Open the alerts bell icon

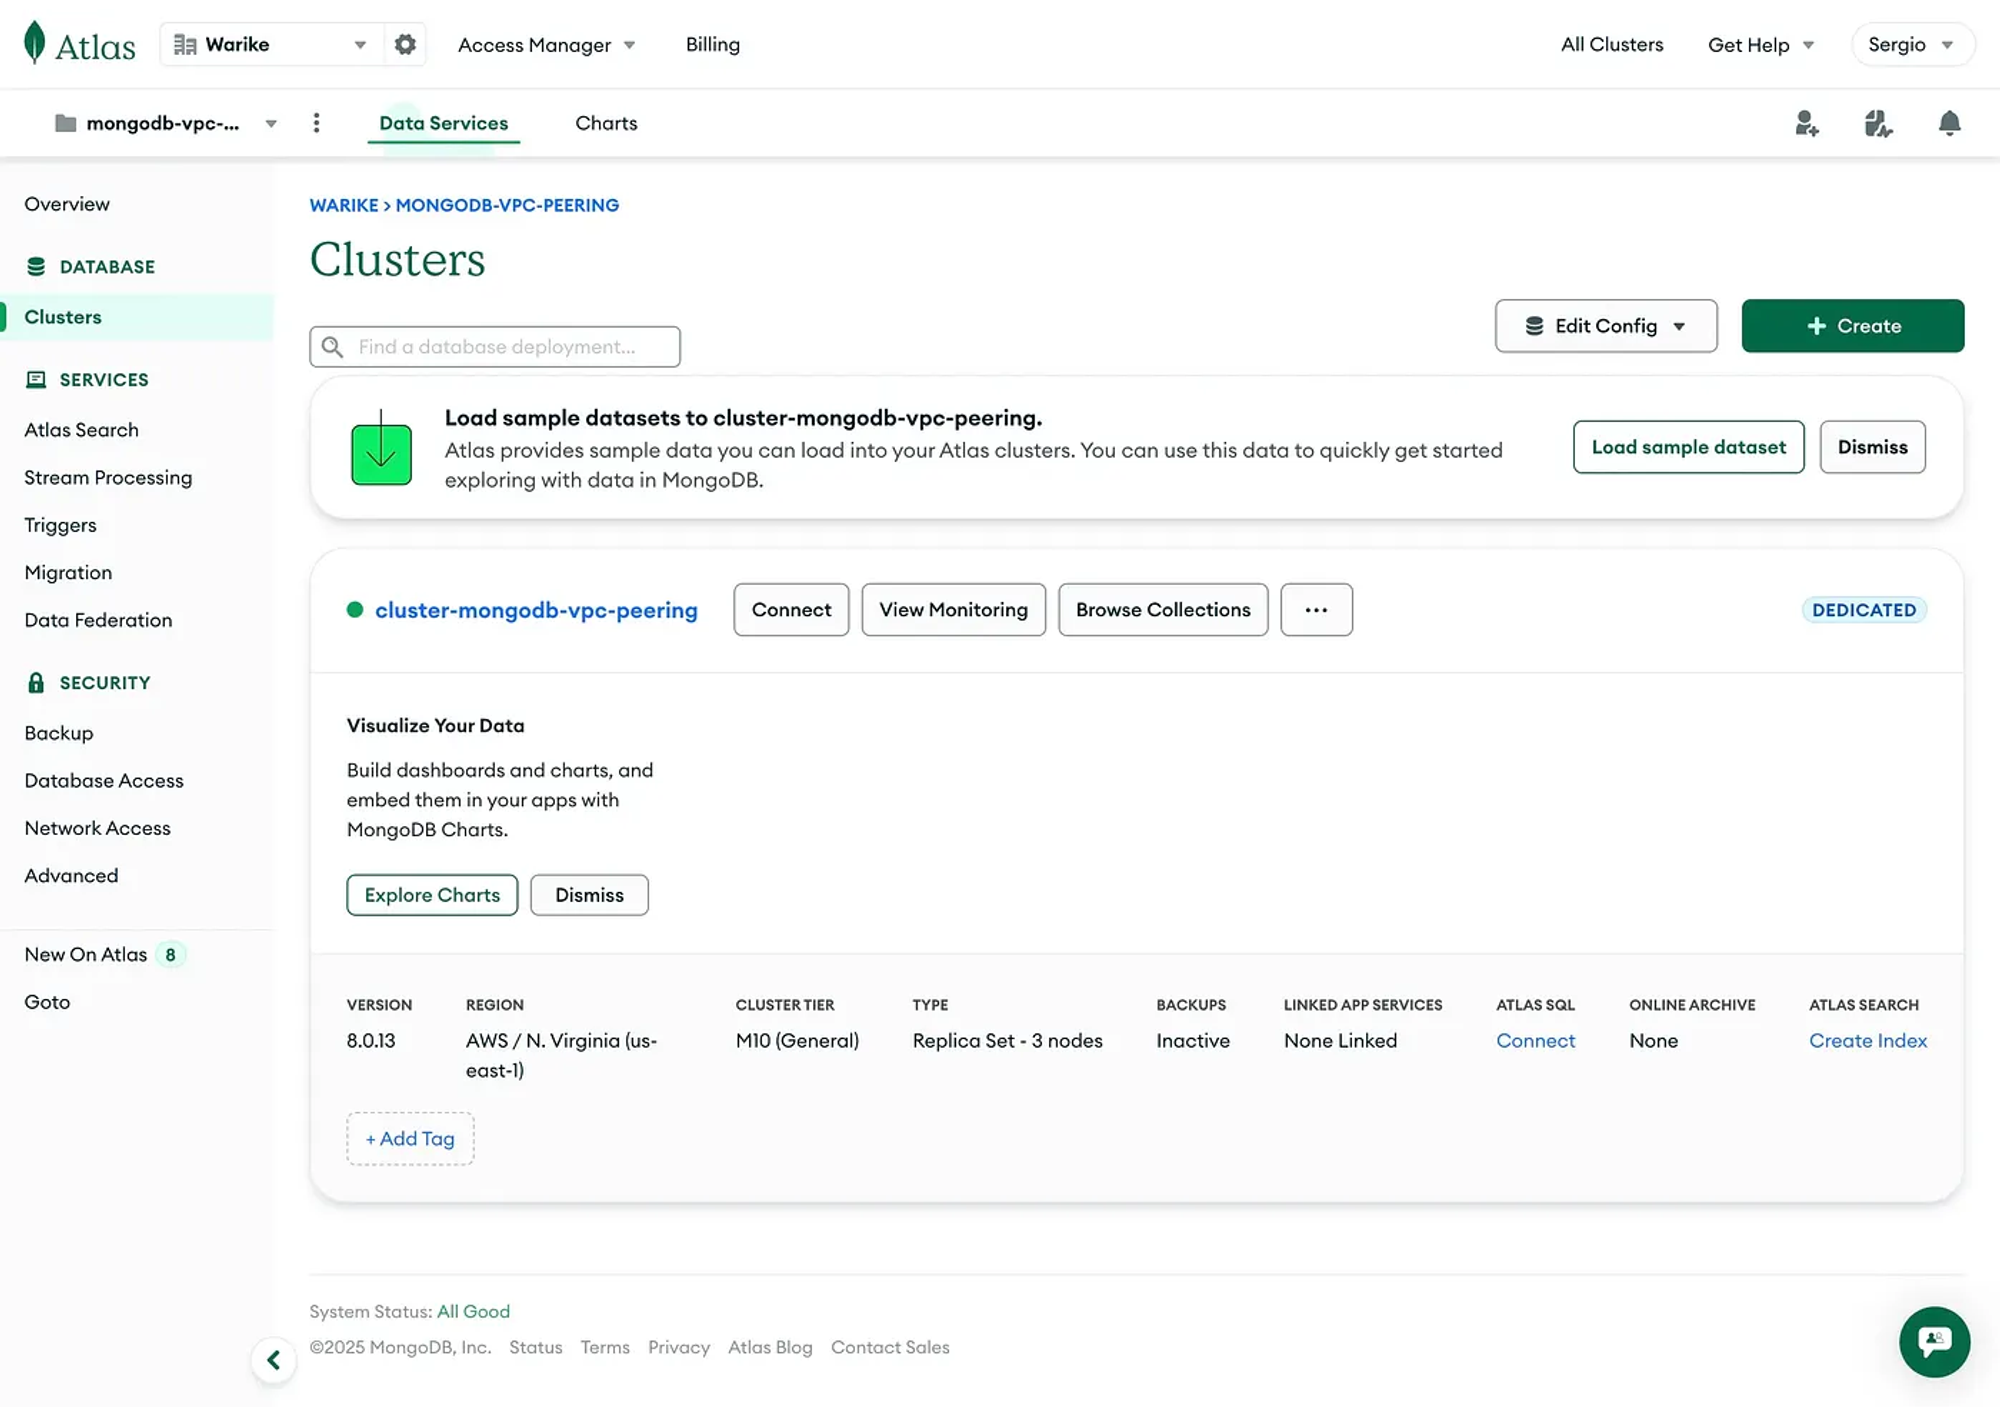click(x=1949, y=123)
